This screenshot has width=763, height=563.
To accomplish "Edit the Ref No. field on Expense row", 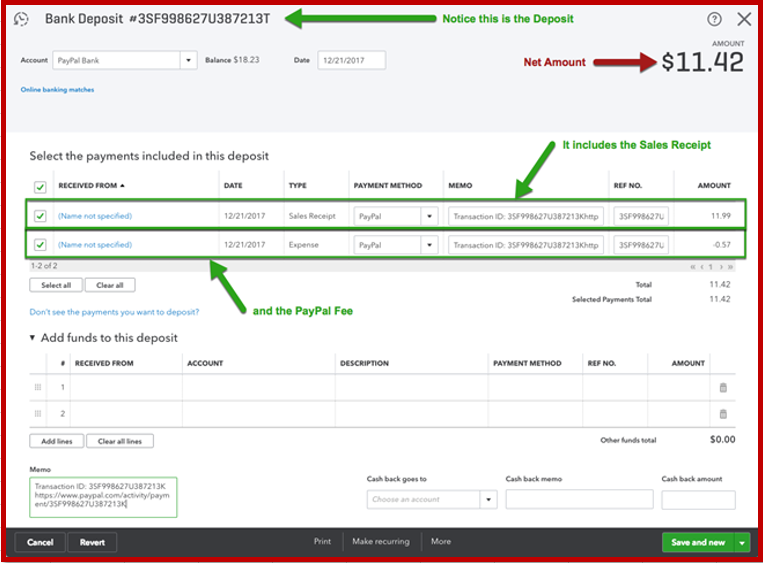I will 641,245.
